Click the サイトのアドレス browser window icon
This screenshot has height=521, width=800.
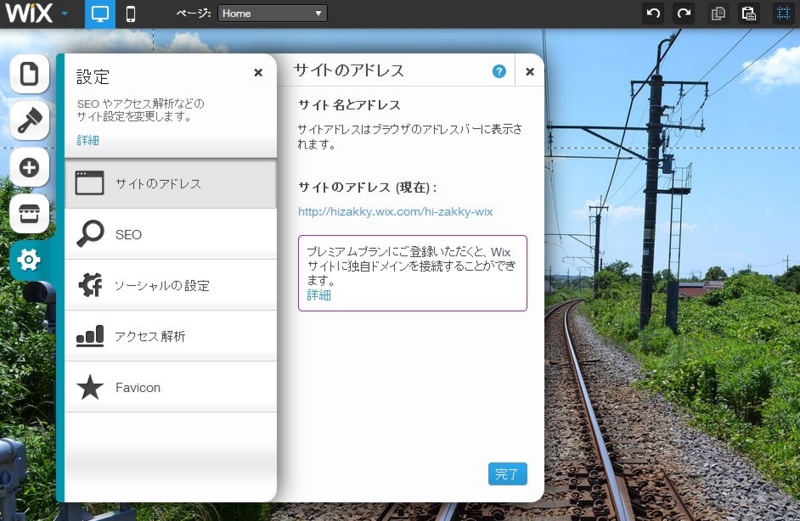click(90, 183)
